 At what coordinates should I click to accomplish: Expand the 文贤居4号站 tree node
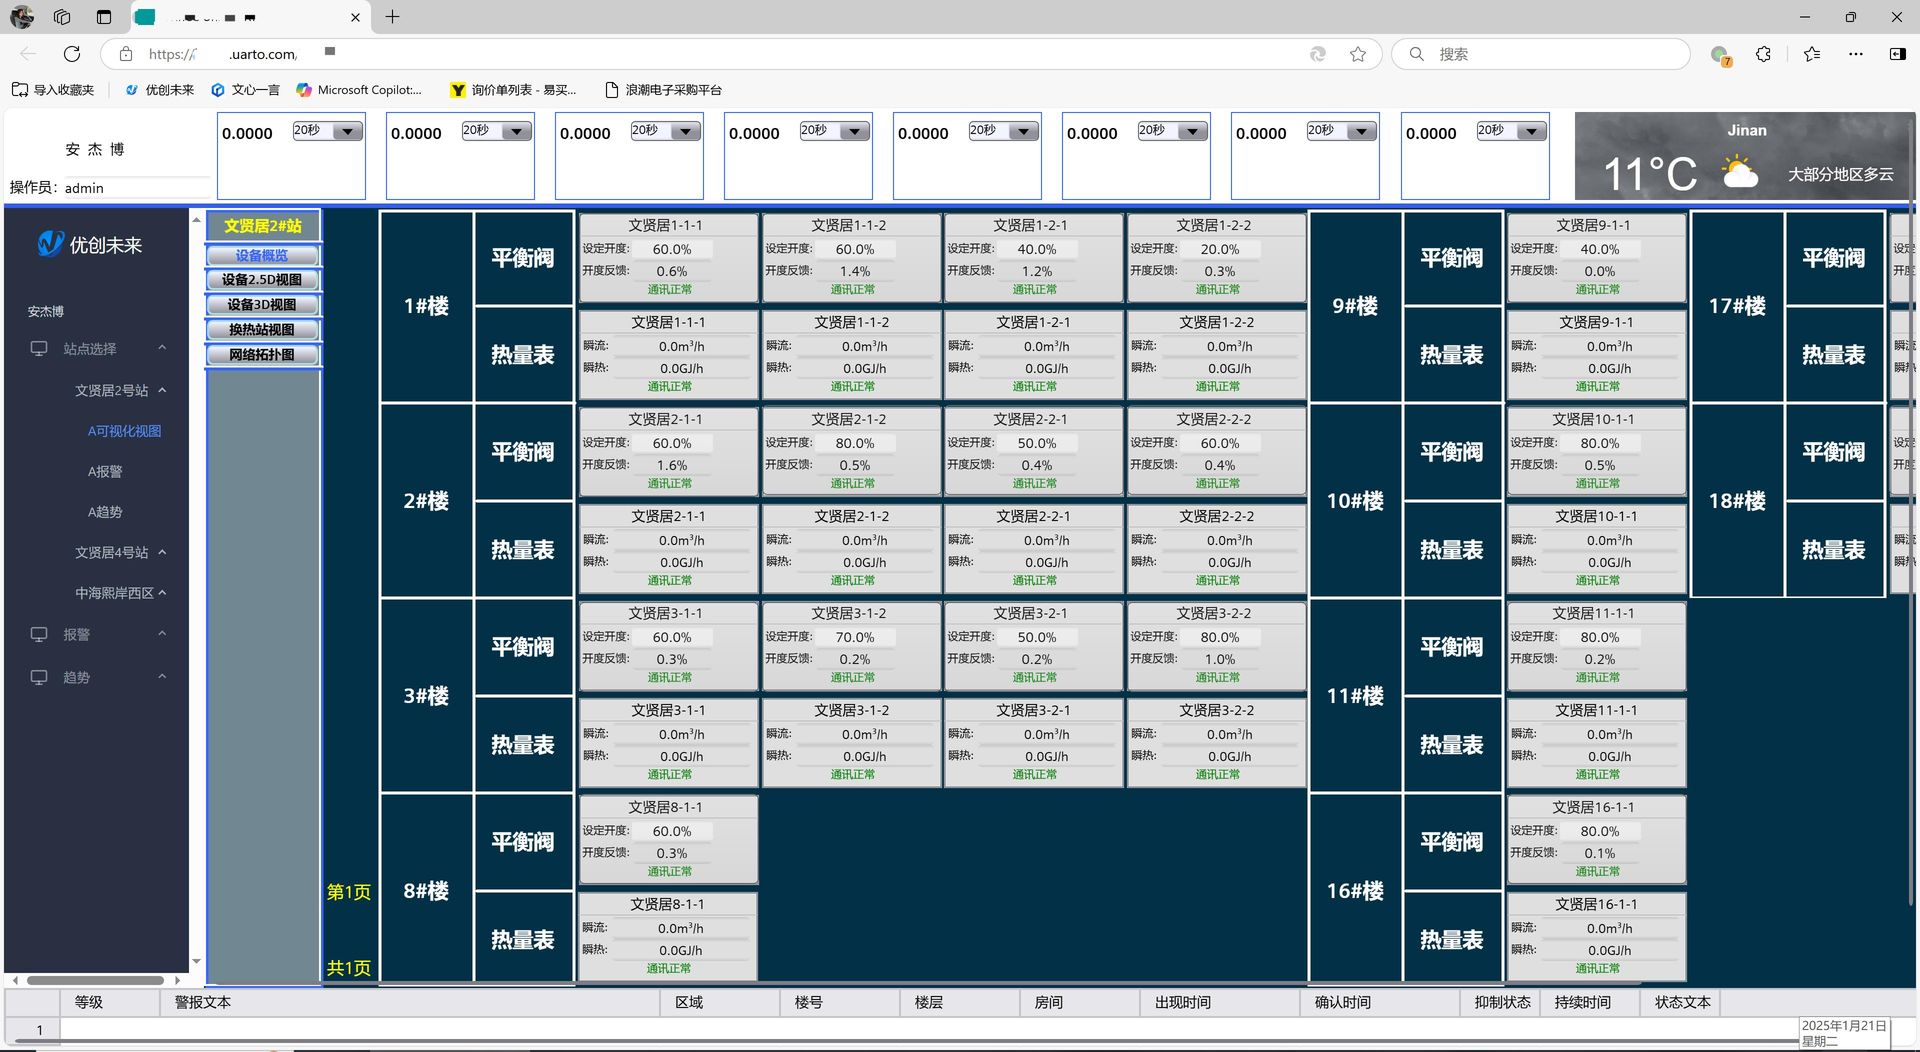[162, 553]
